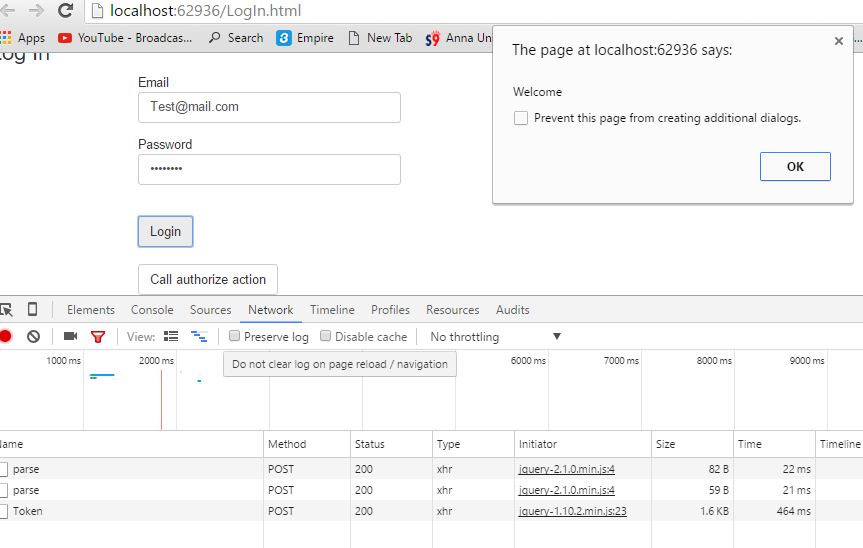This screenshot has height=548, width=863.
Task: Click the red record network log button
Action: point(5,337)
